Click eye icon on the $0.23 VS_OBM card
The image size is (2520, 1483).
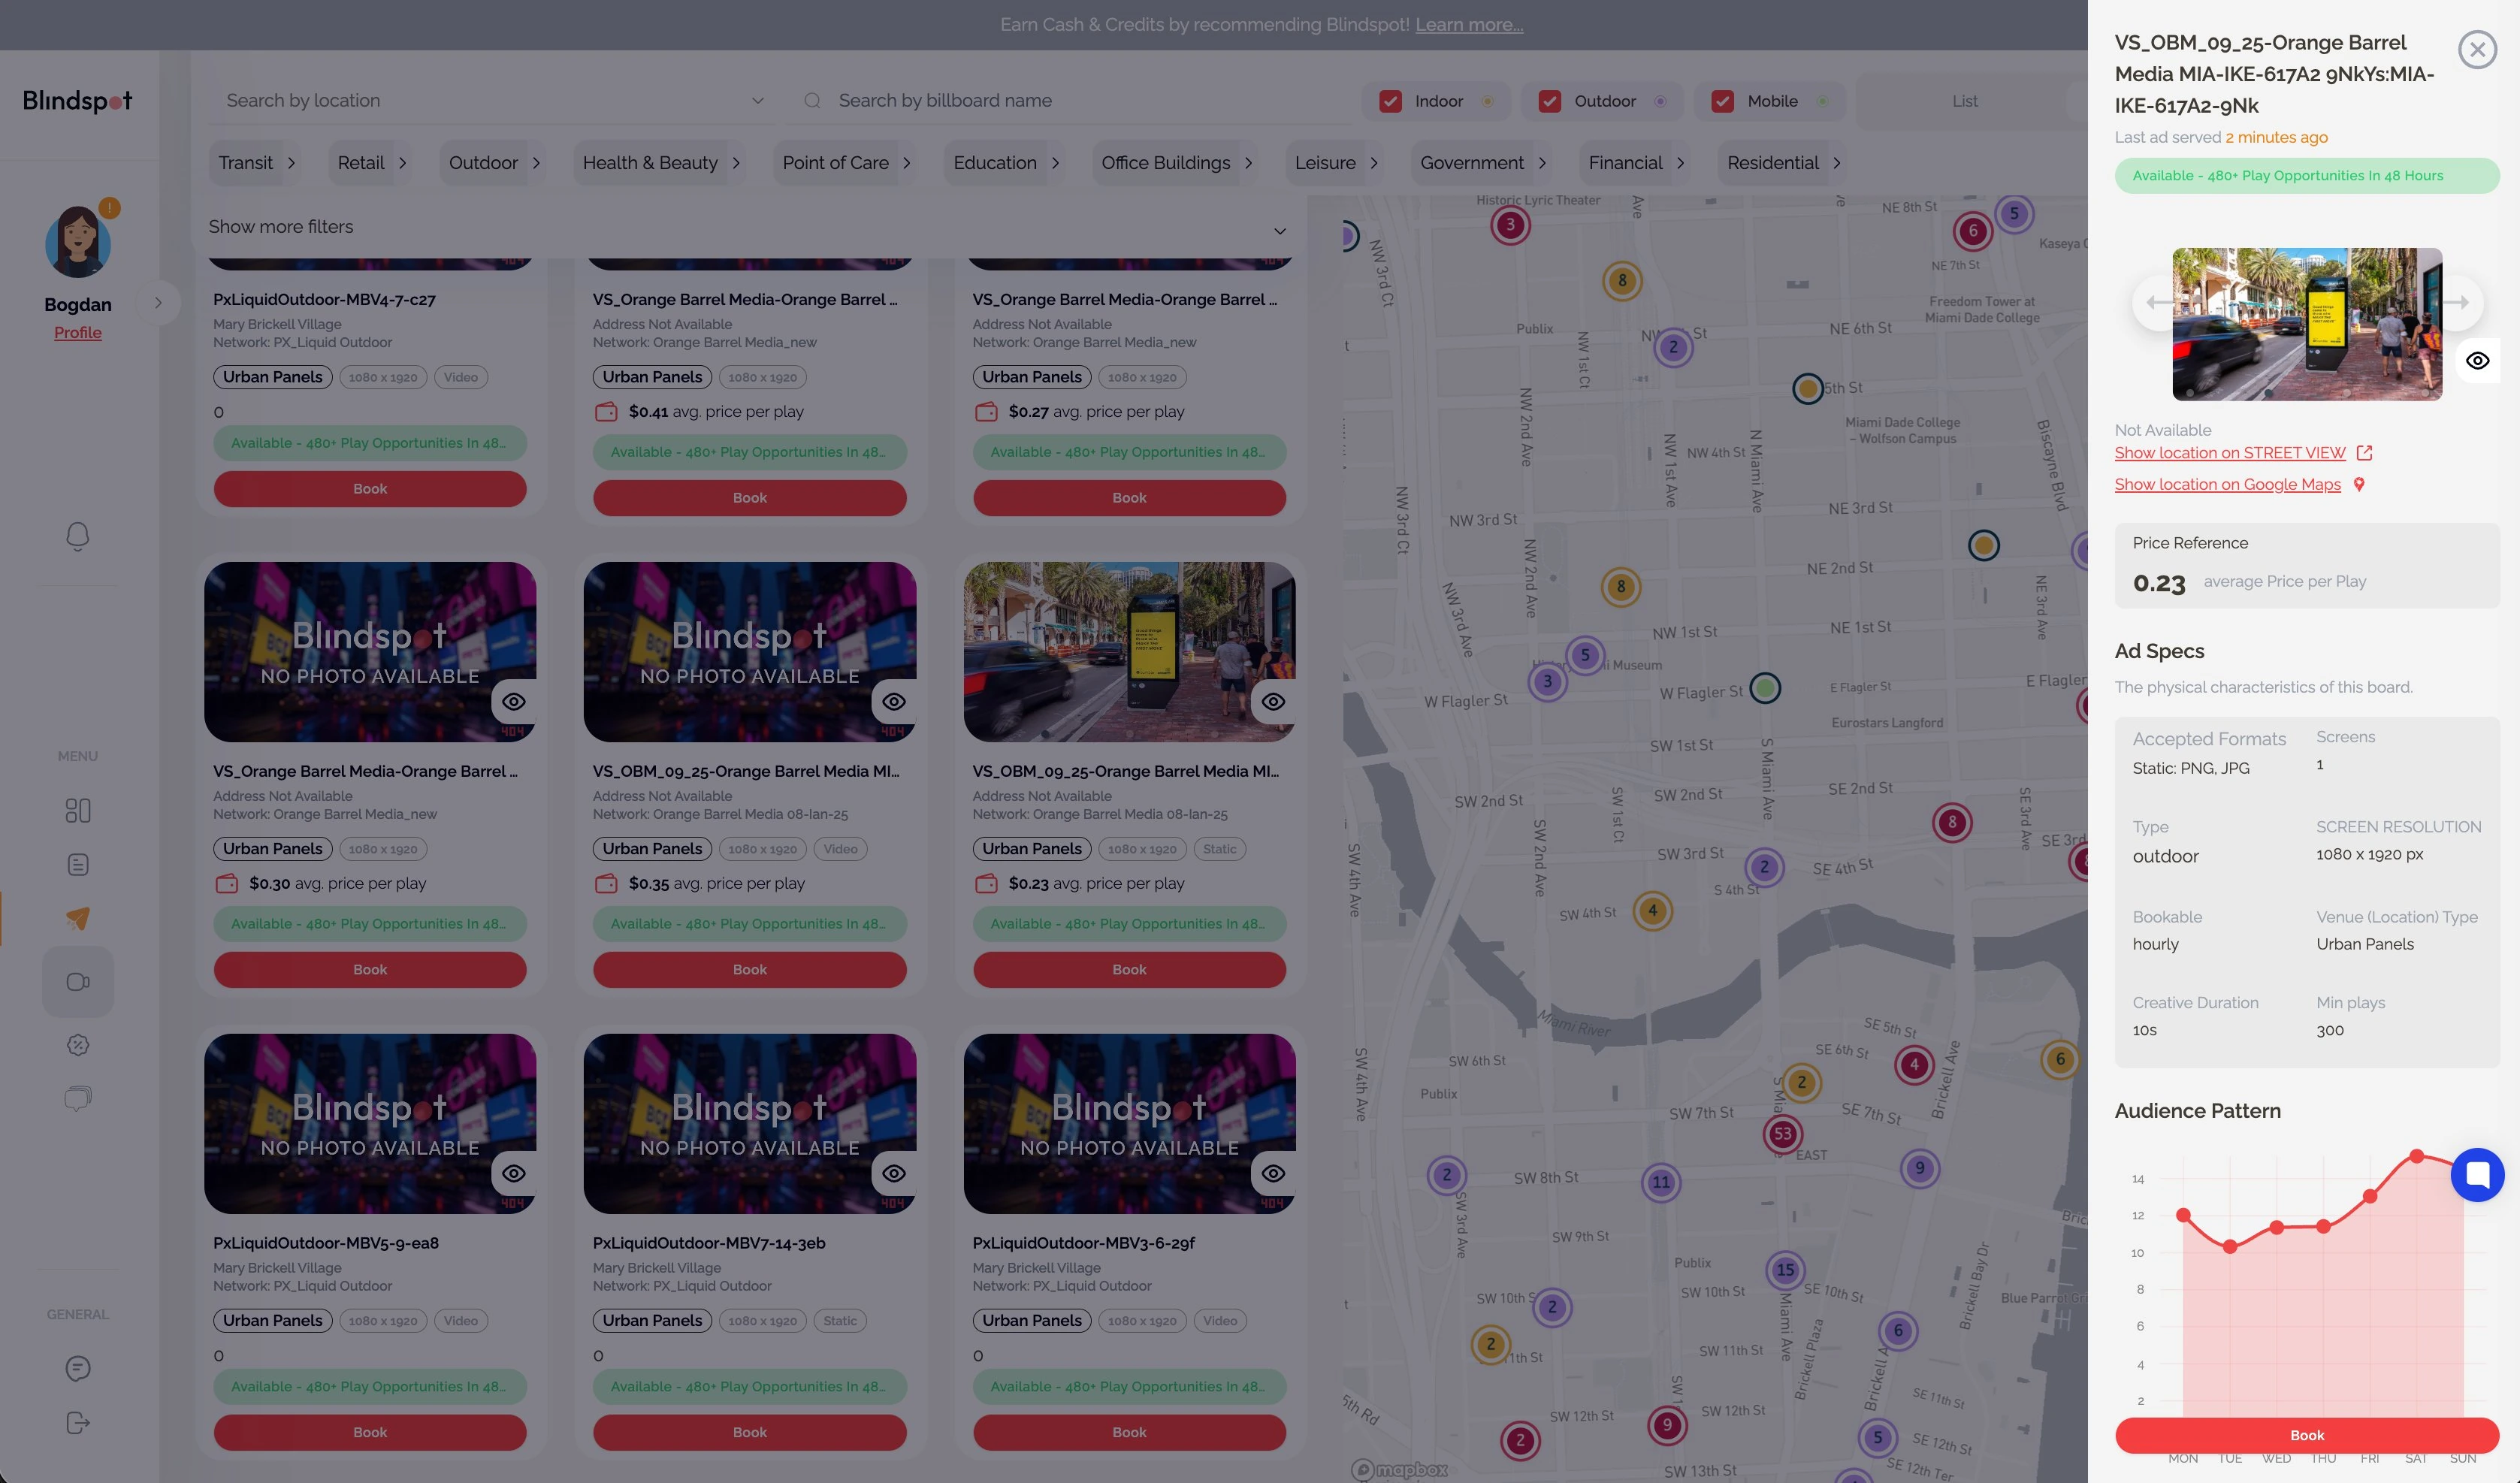point(1273,702)
